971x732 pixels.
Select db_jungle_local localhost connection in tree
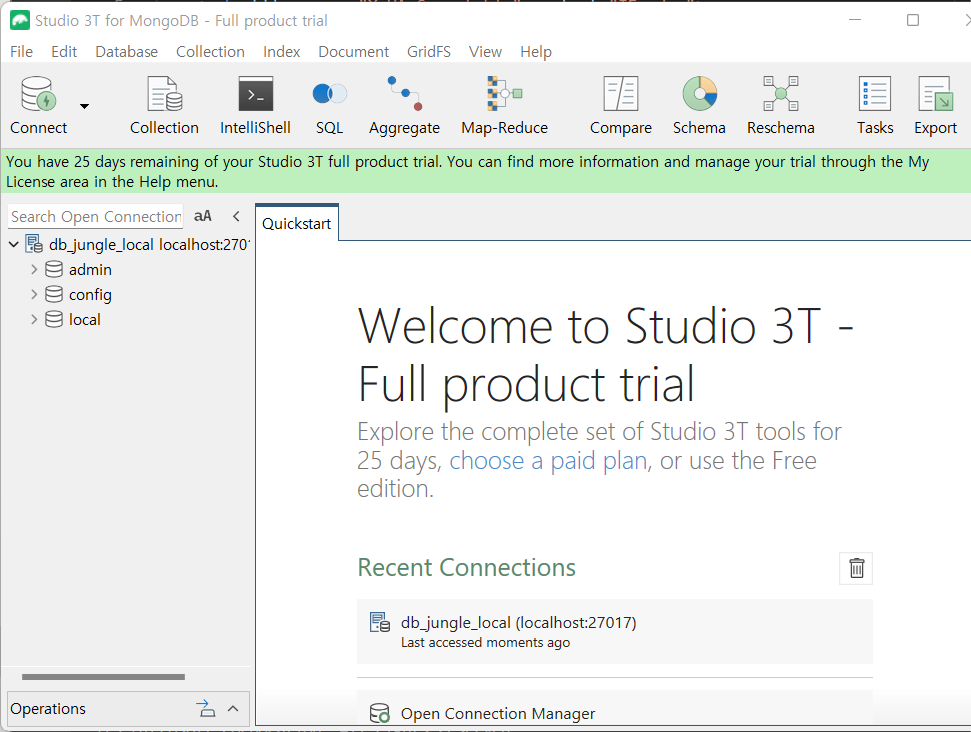(x=149, y=245)
